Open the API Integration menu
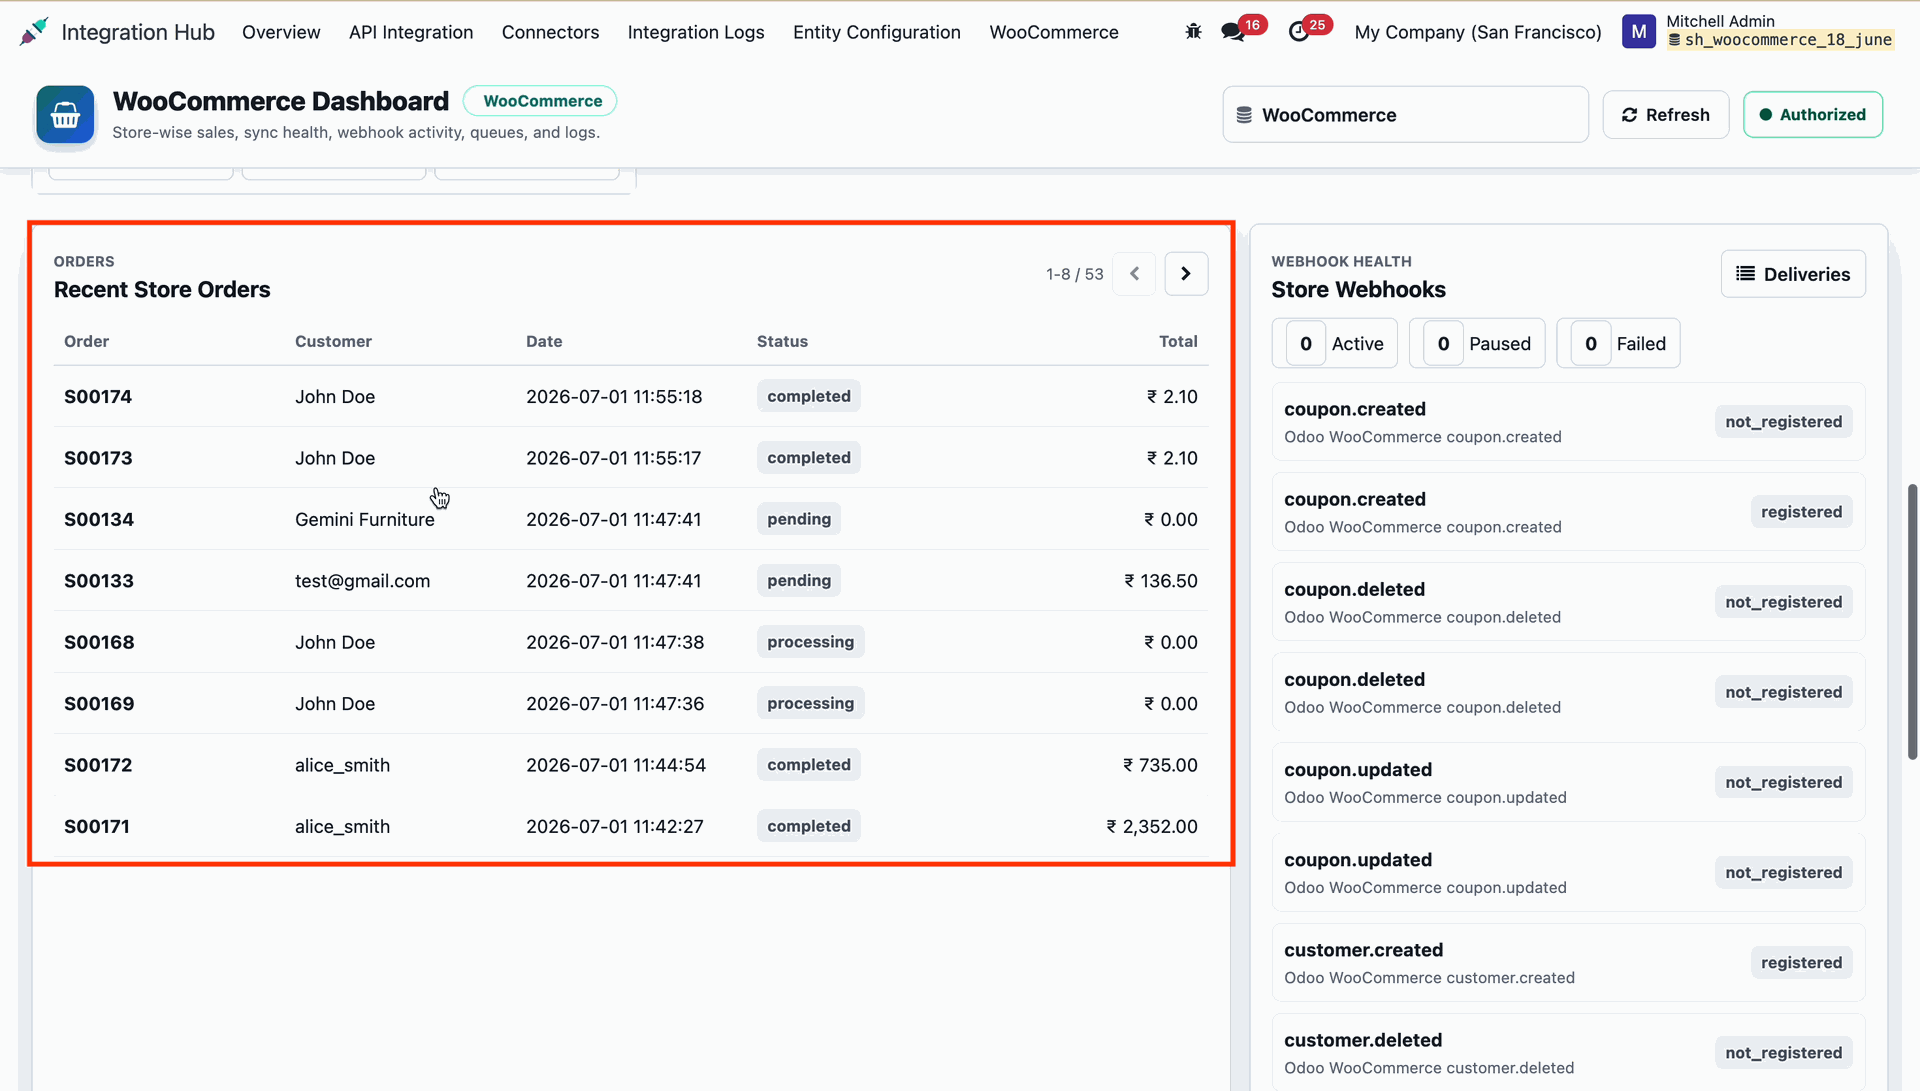 (x=411, y=32)
